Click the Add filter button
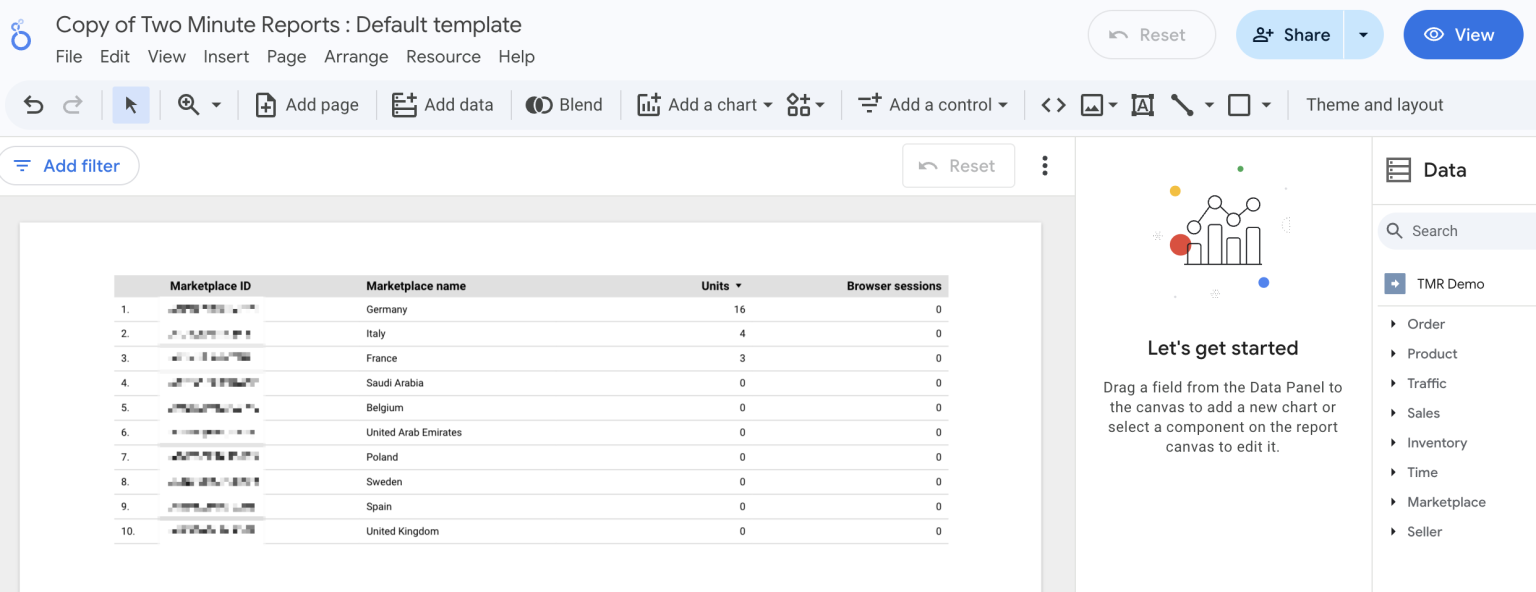 point(68,166)
